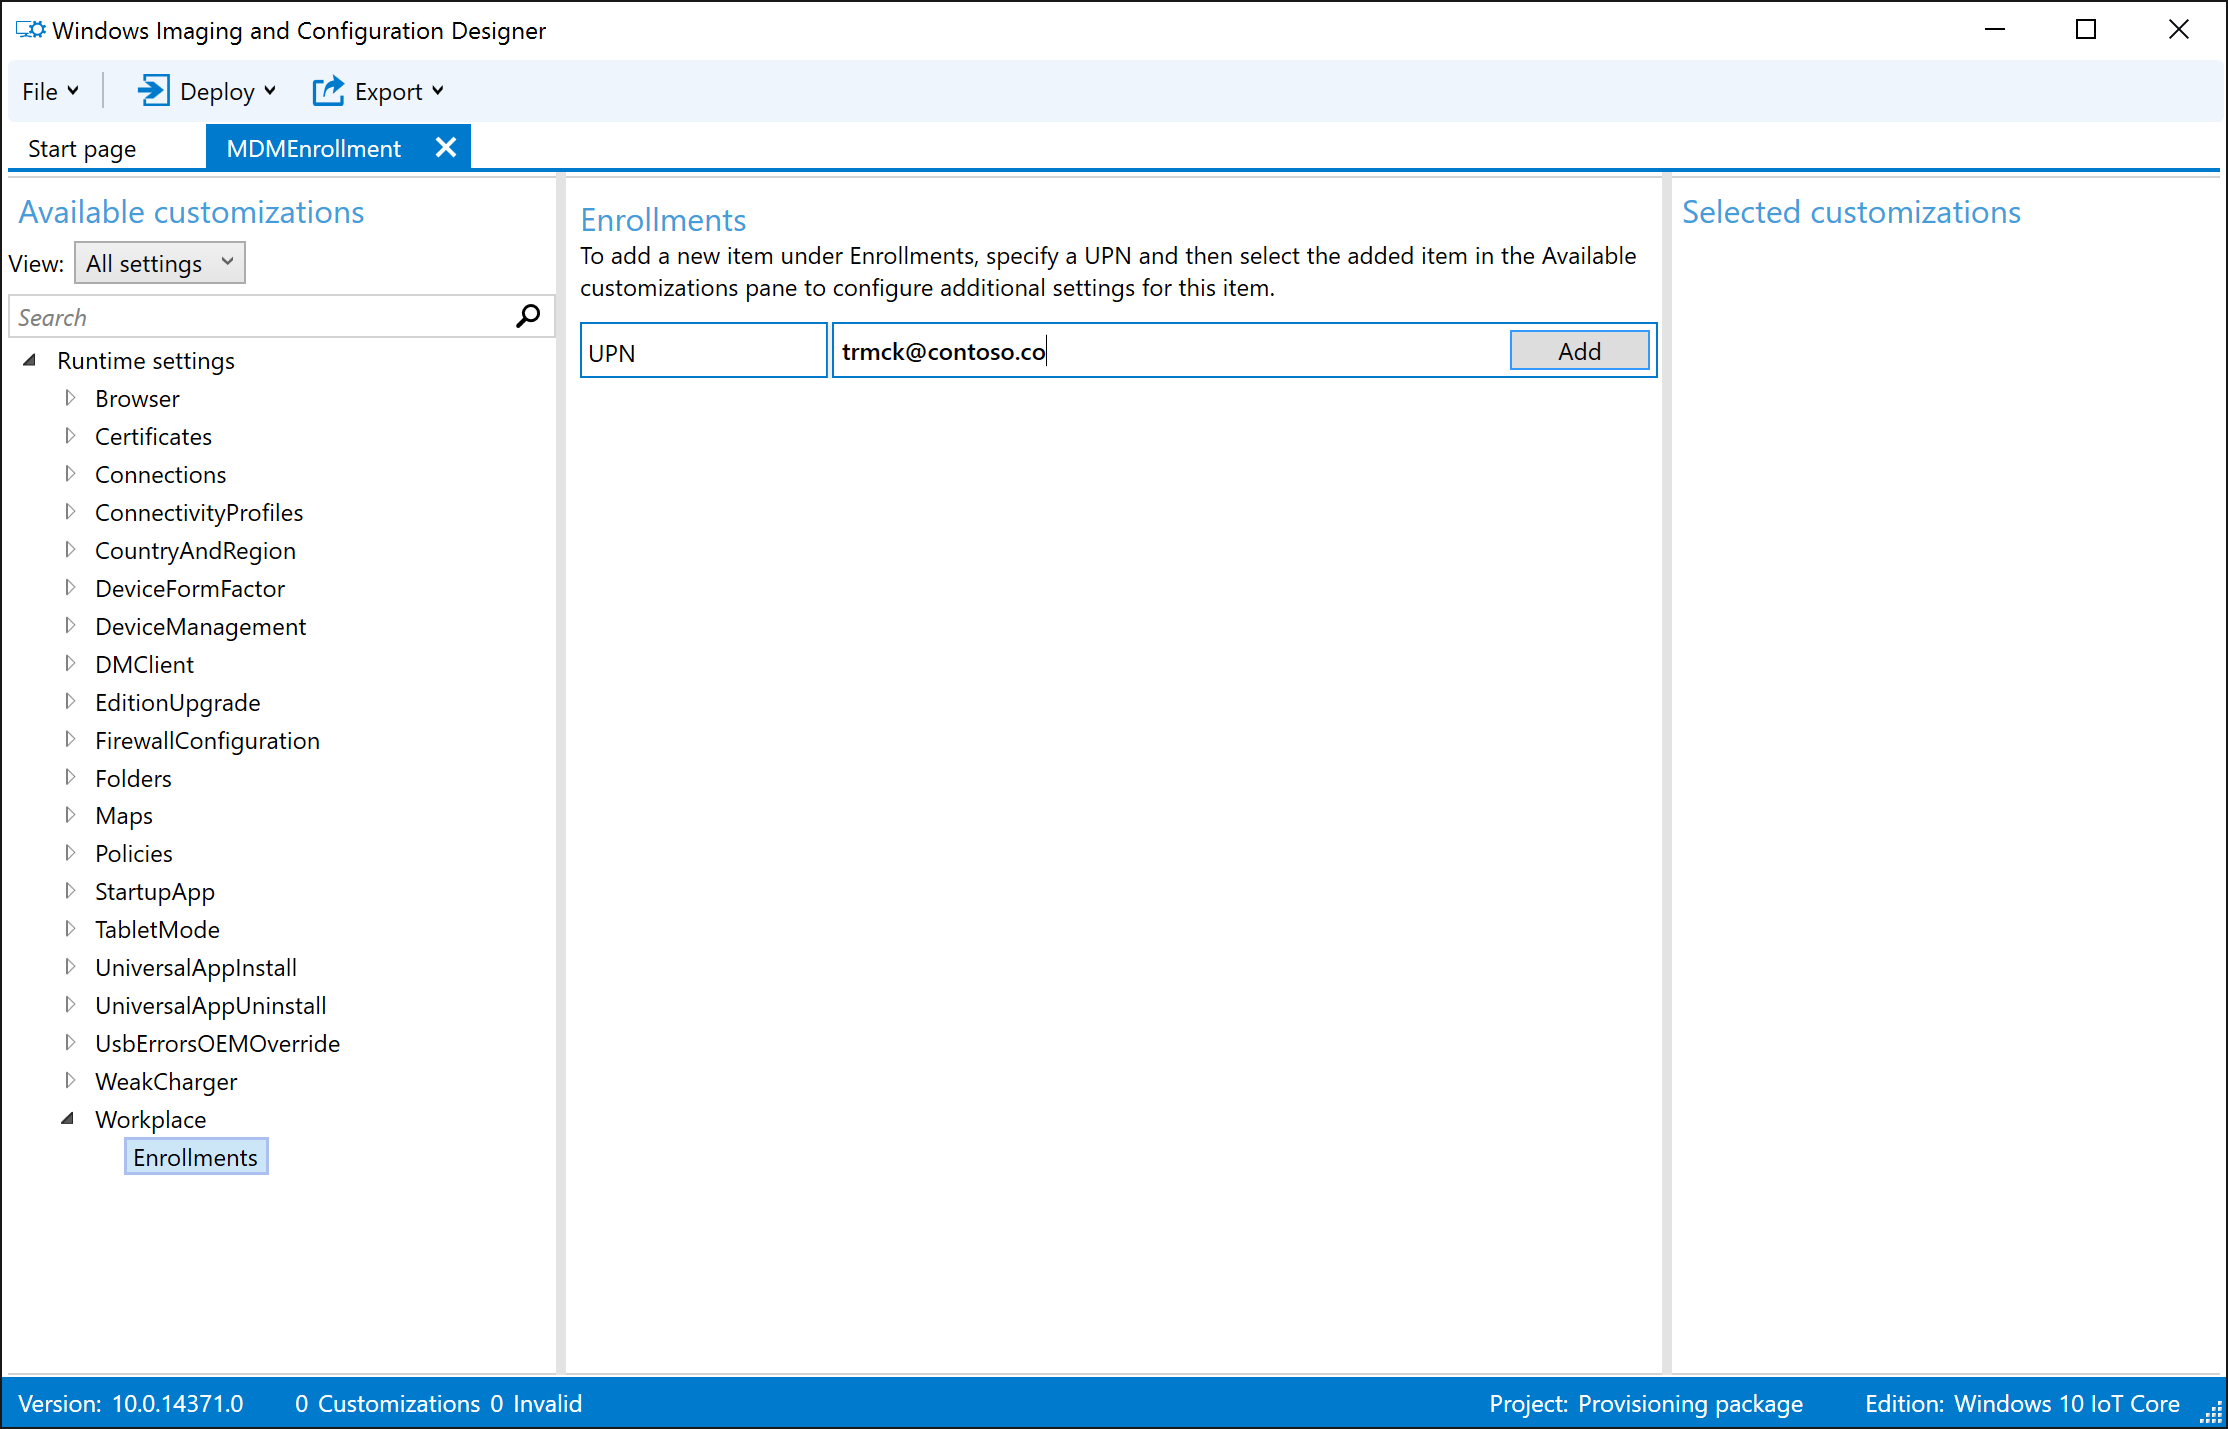Collapse the Runtime settings node

[30, 360]
